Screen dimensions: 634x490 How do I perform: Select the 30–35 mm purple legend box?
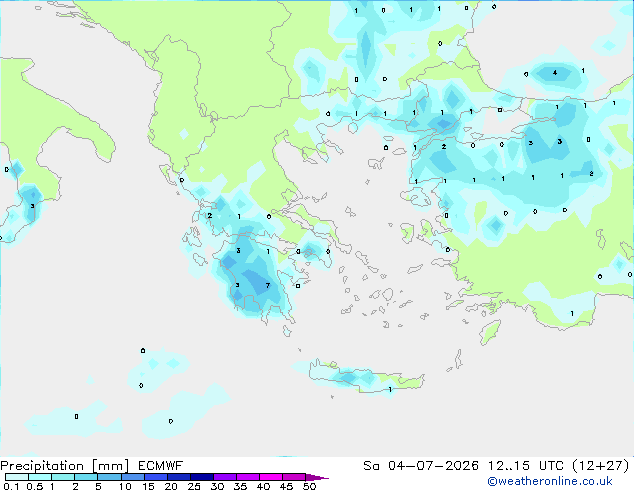[224, 477]
